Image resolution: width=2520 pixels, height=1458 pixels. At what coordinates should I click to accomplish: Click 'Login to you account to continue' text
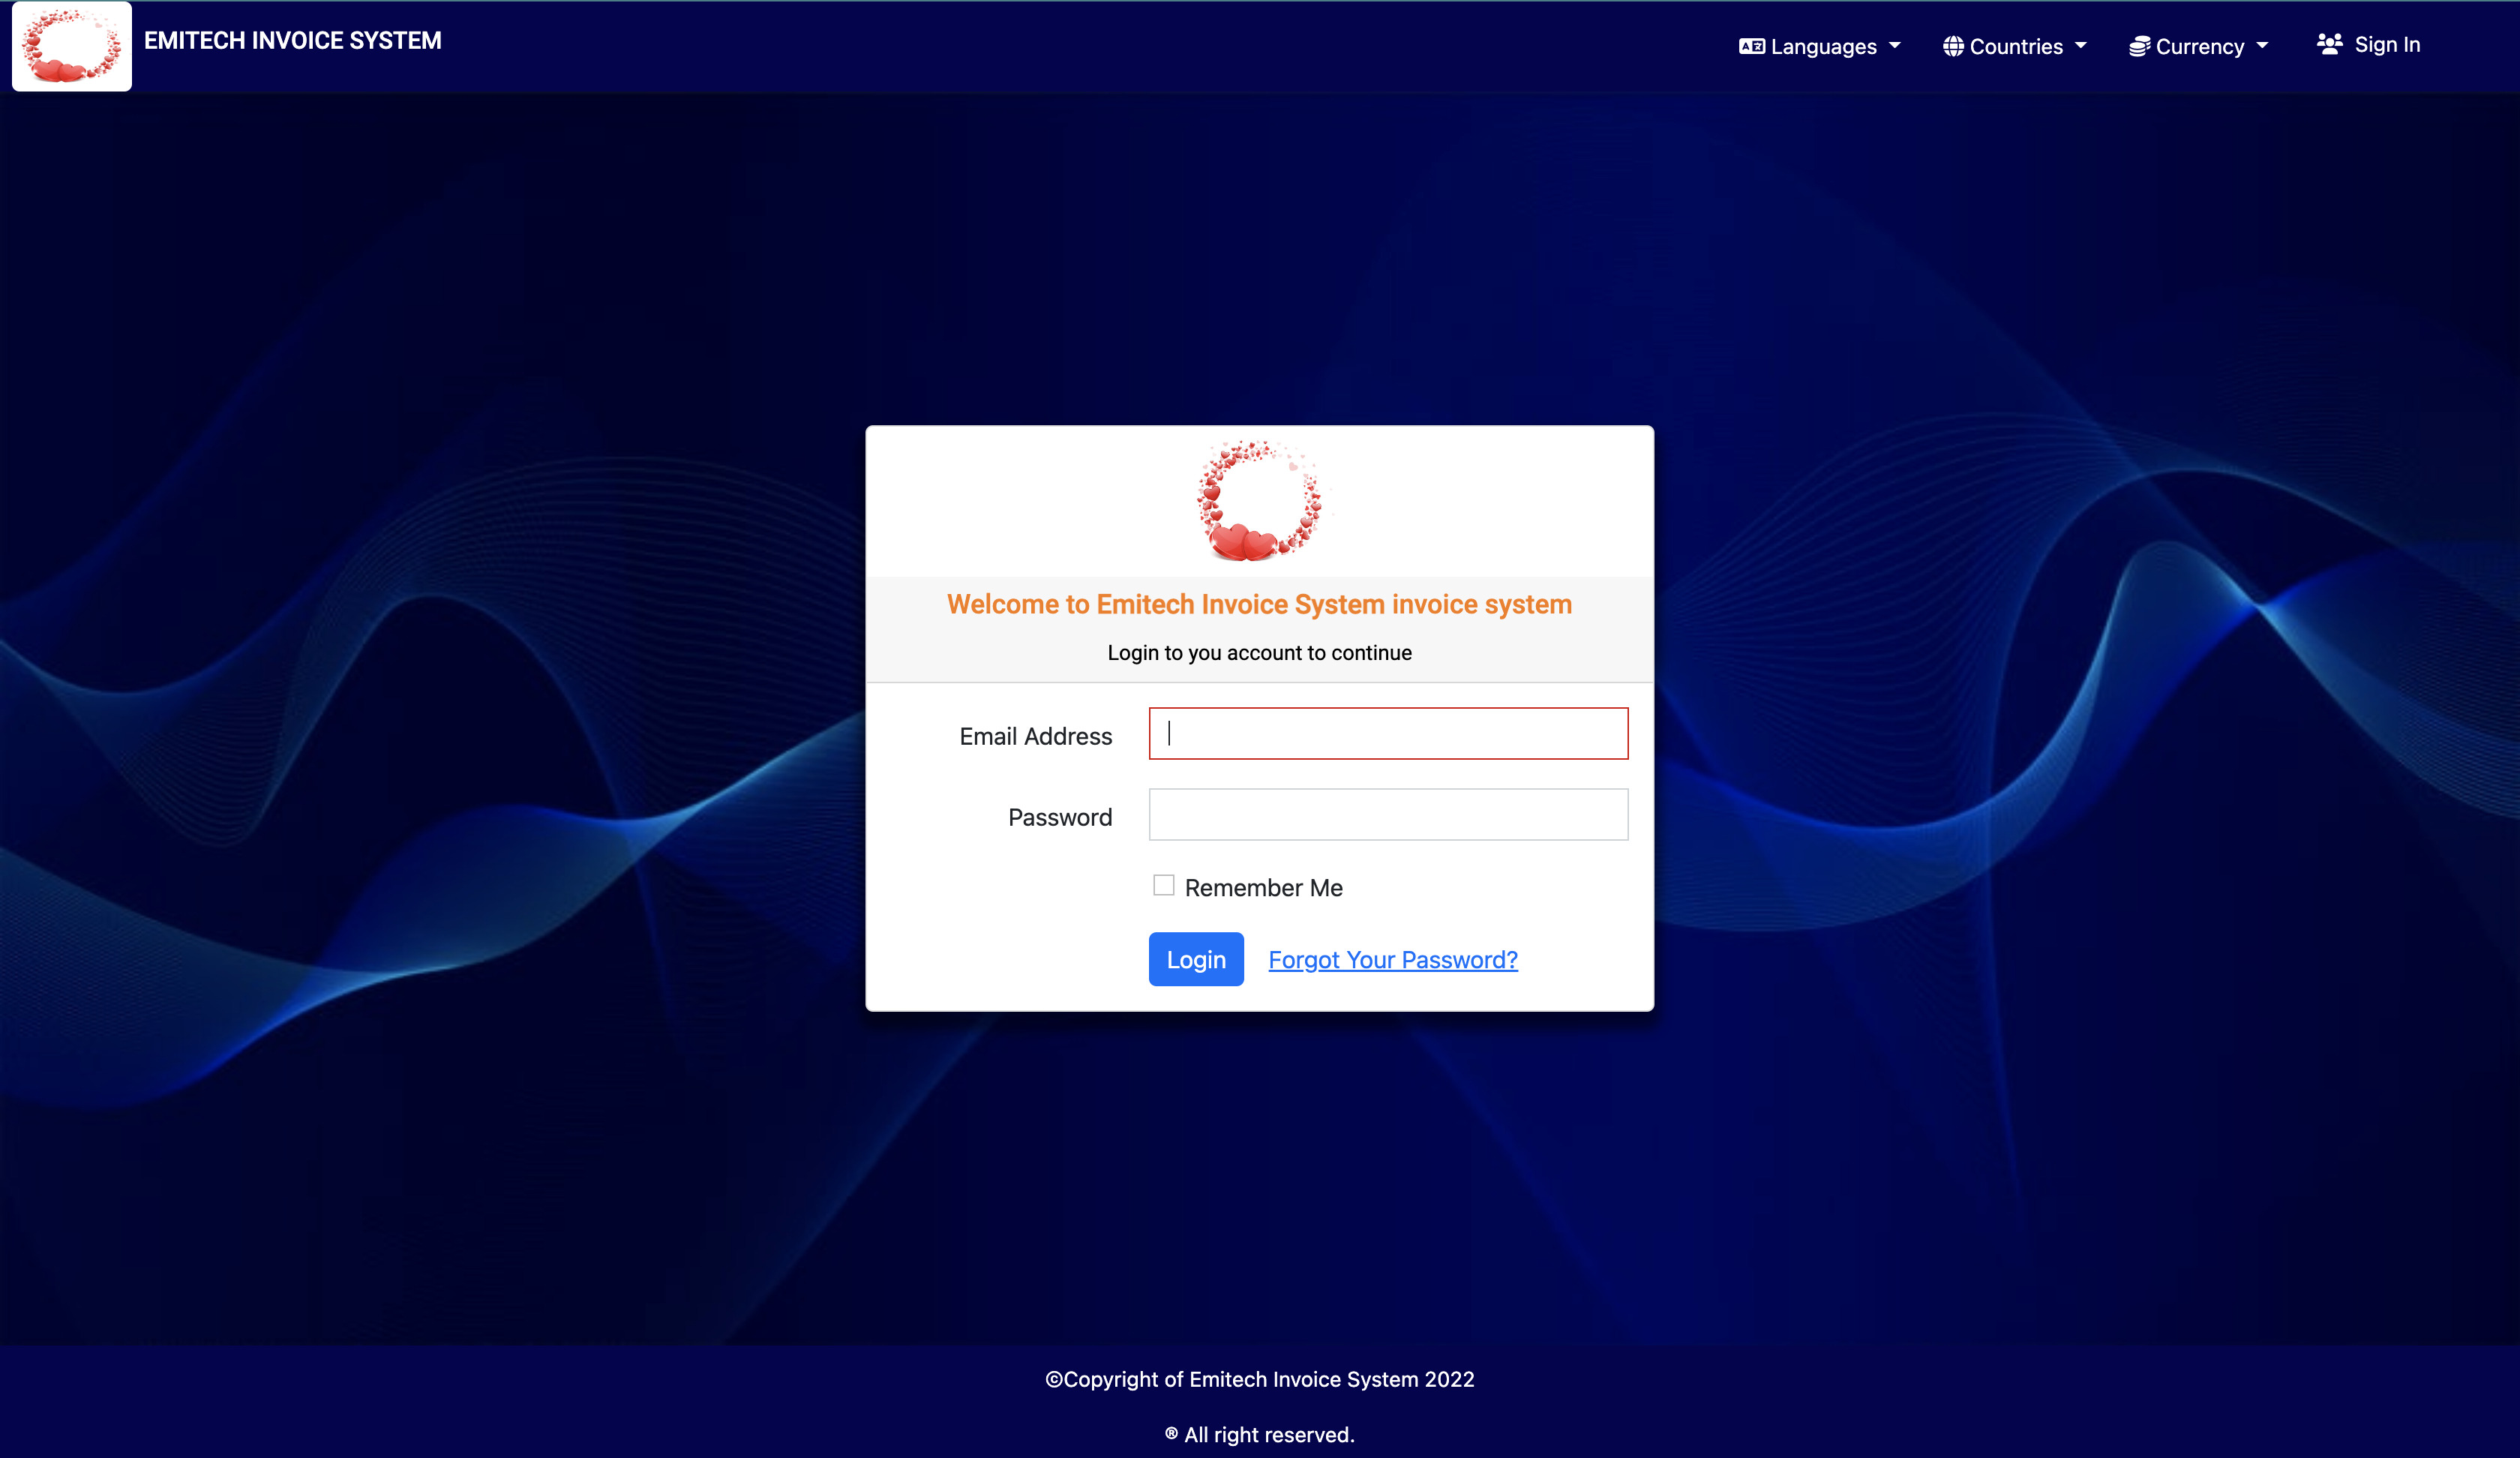point(1259,653)
